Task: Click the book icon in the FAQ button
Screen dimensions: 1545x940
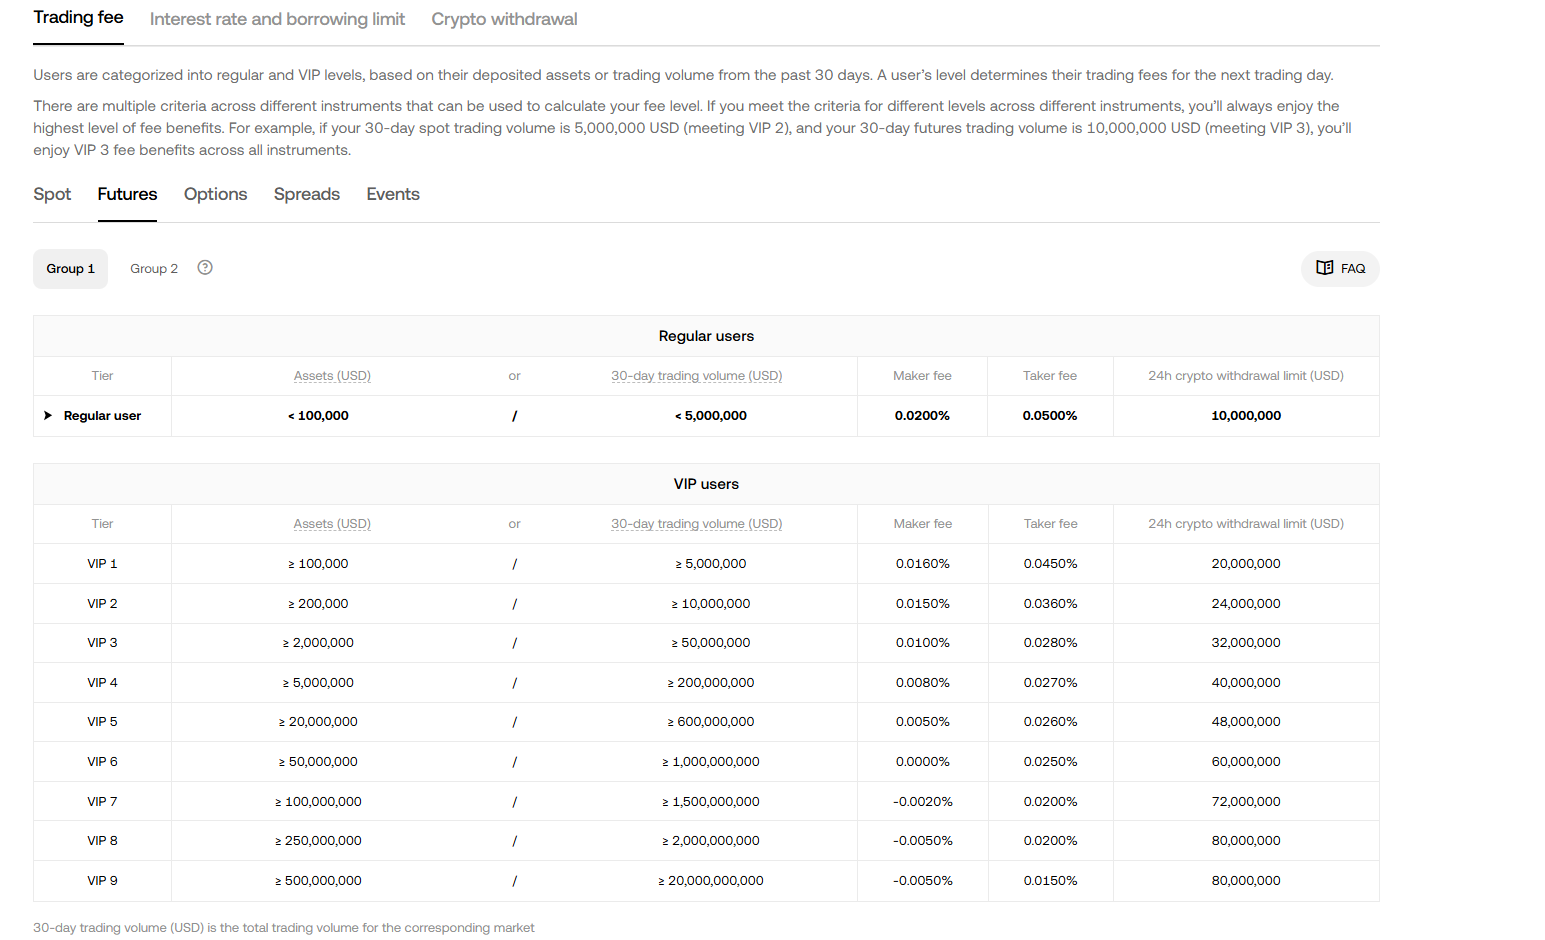Action: click(1325, 268)
